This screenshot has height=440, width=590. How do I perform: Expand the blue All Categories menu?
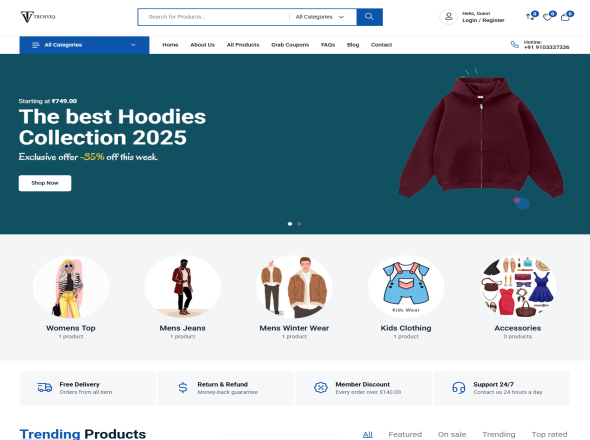pos(84,45)
